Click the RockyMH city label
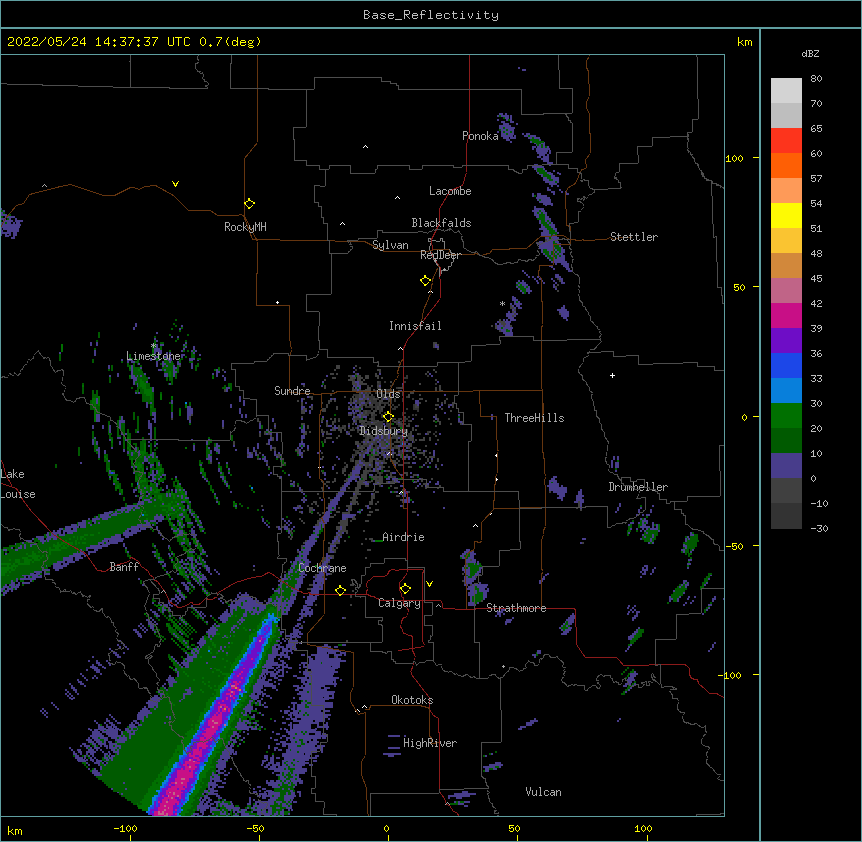 (x=245, y=226)
